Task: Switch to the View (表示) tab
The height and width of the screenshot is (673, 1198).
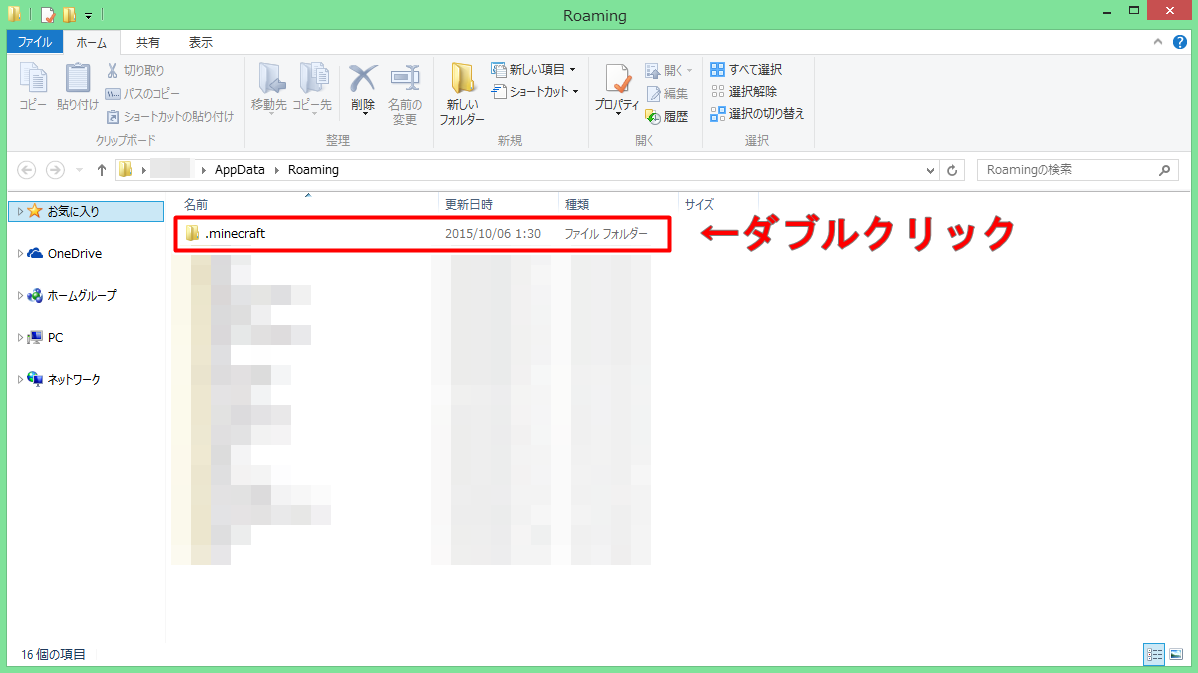Action: [201, 42]
